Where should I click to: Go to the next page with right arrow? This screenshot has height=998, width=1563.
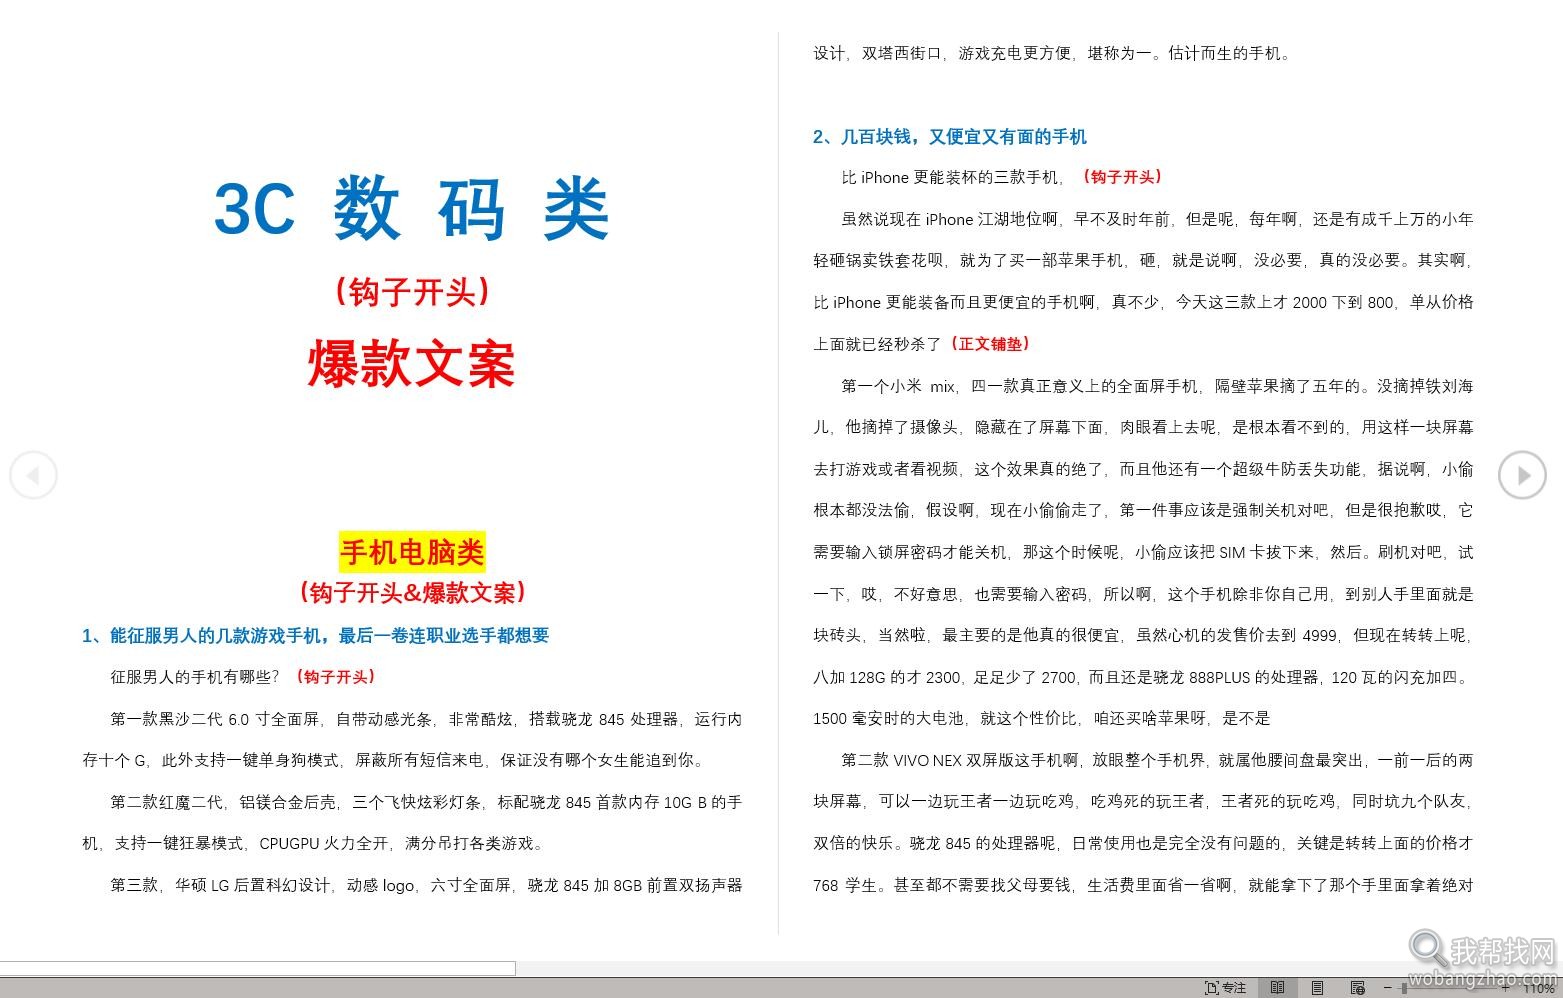[x=1521, y=474]
